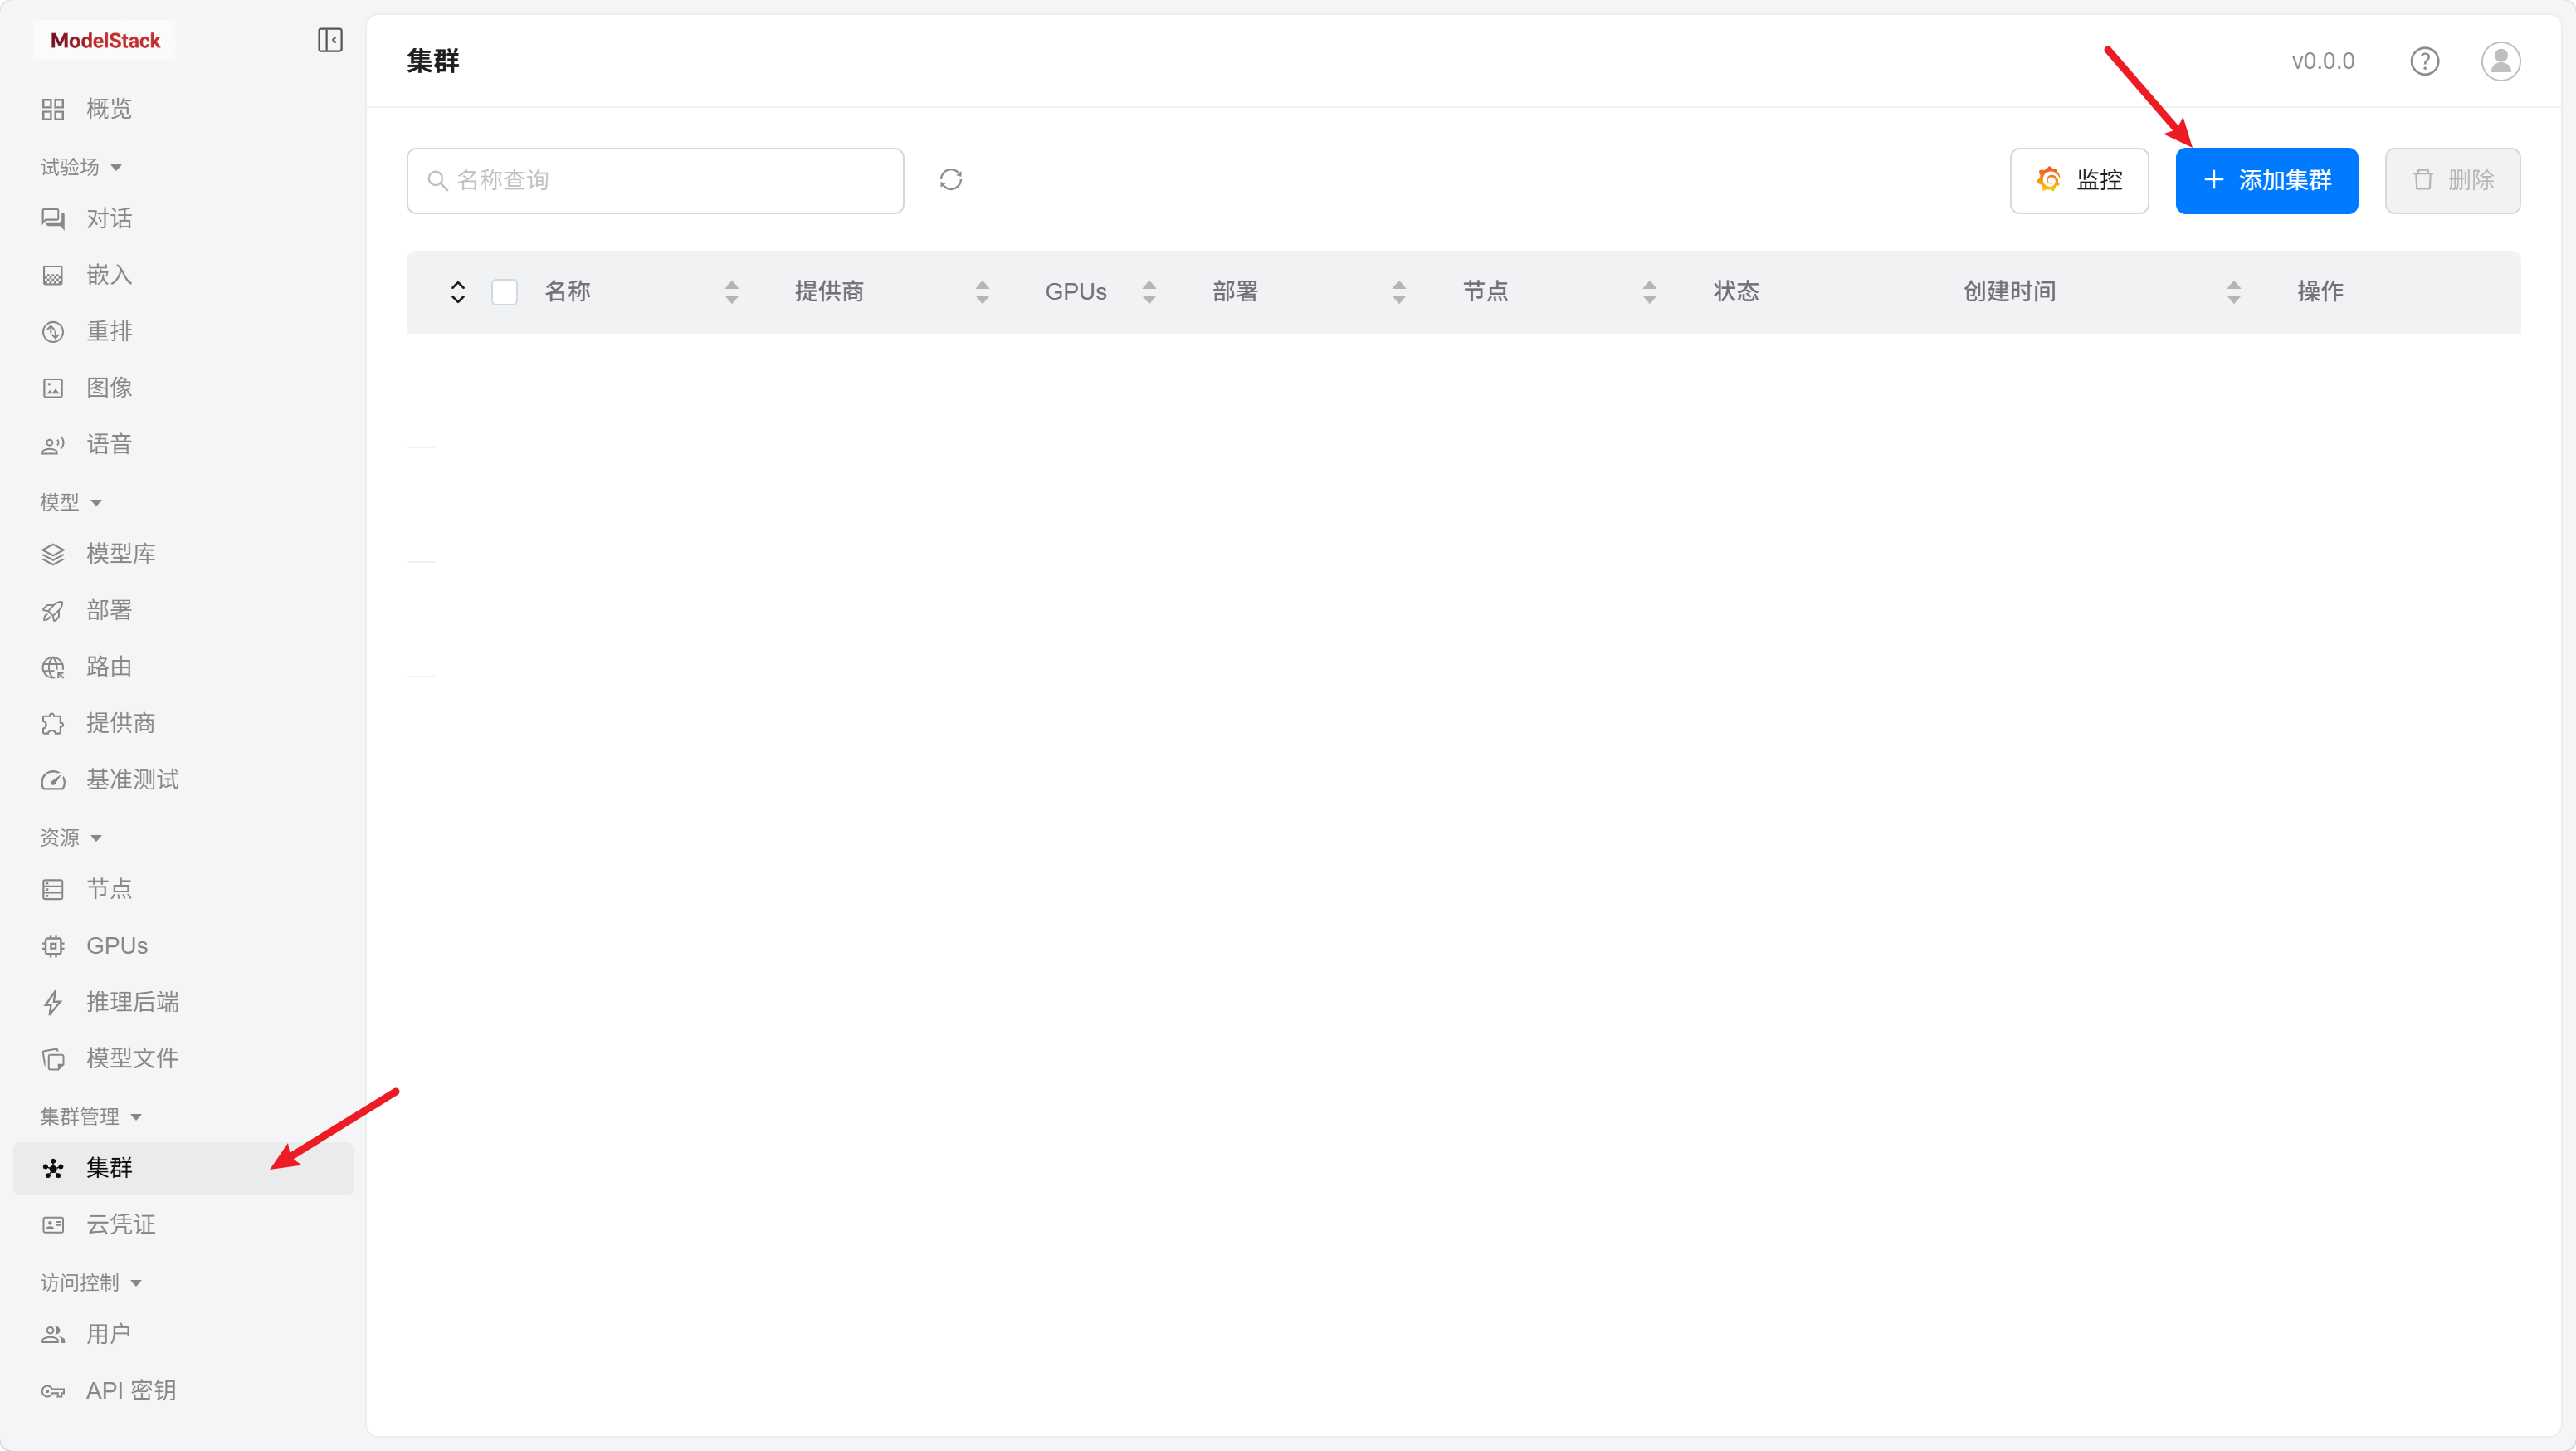Collapse the 访问控制 sidebar section
Viewport: 2576px width, 1451px height.
[91, 1283]
